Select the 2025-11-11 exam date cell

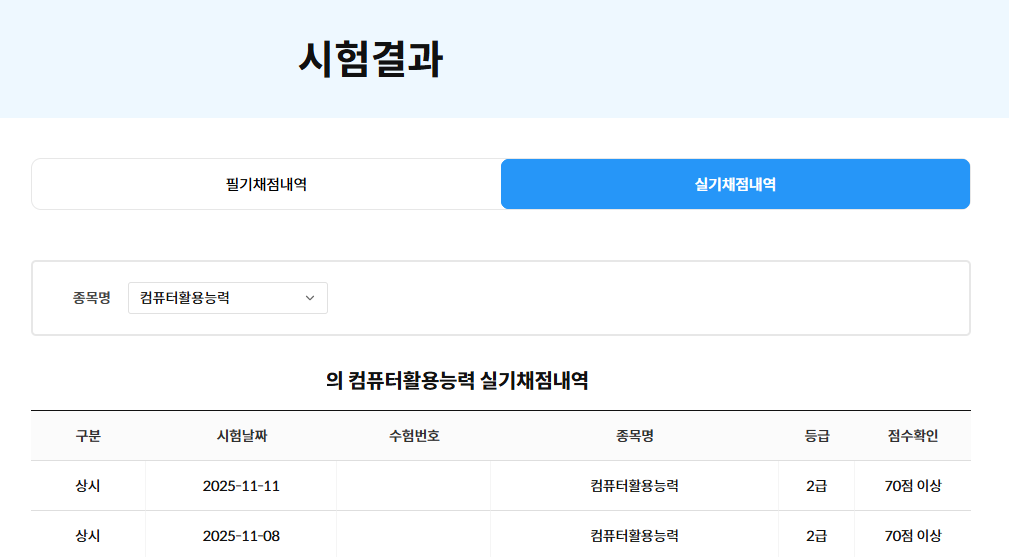[241, 486]
